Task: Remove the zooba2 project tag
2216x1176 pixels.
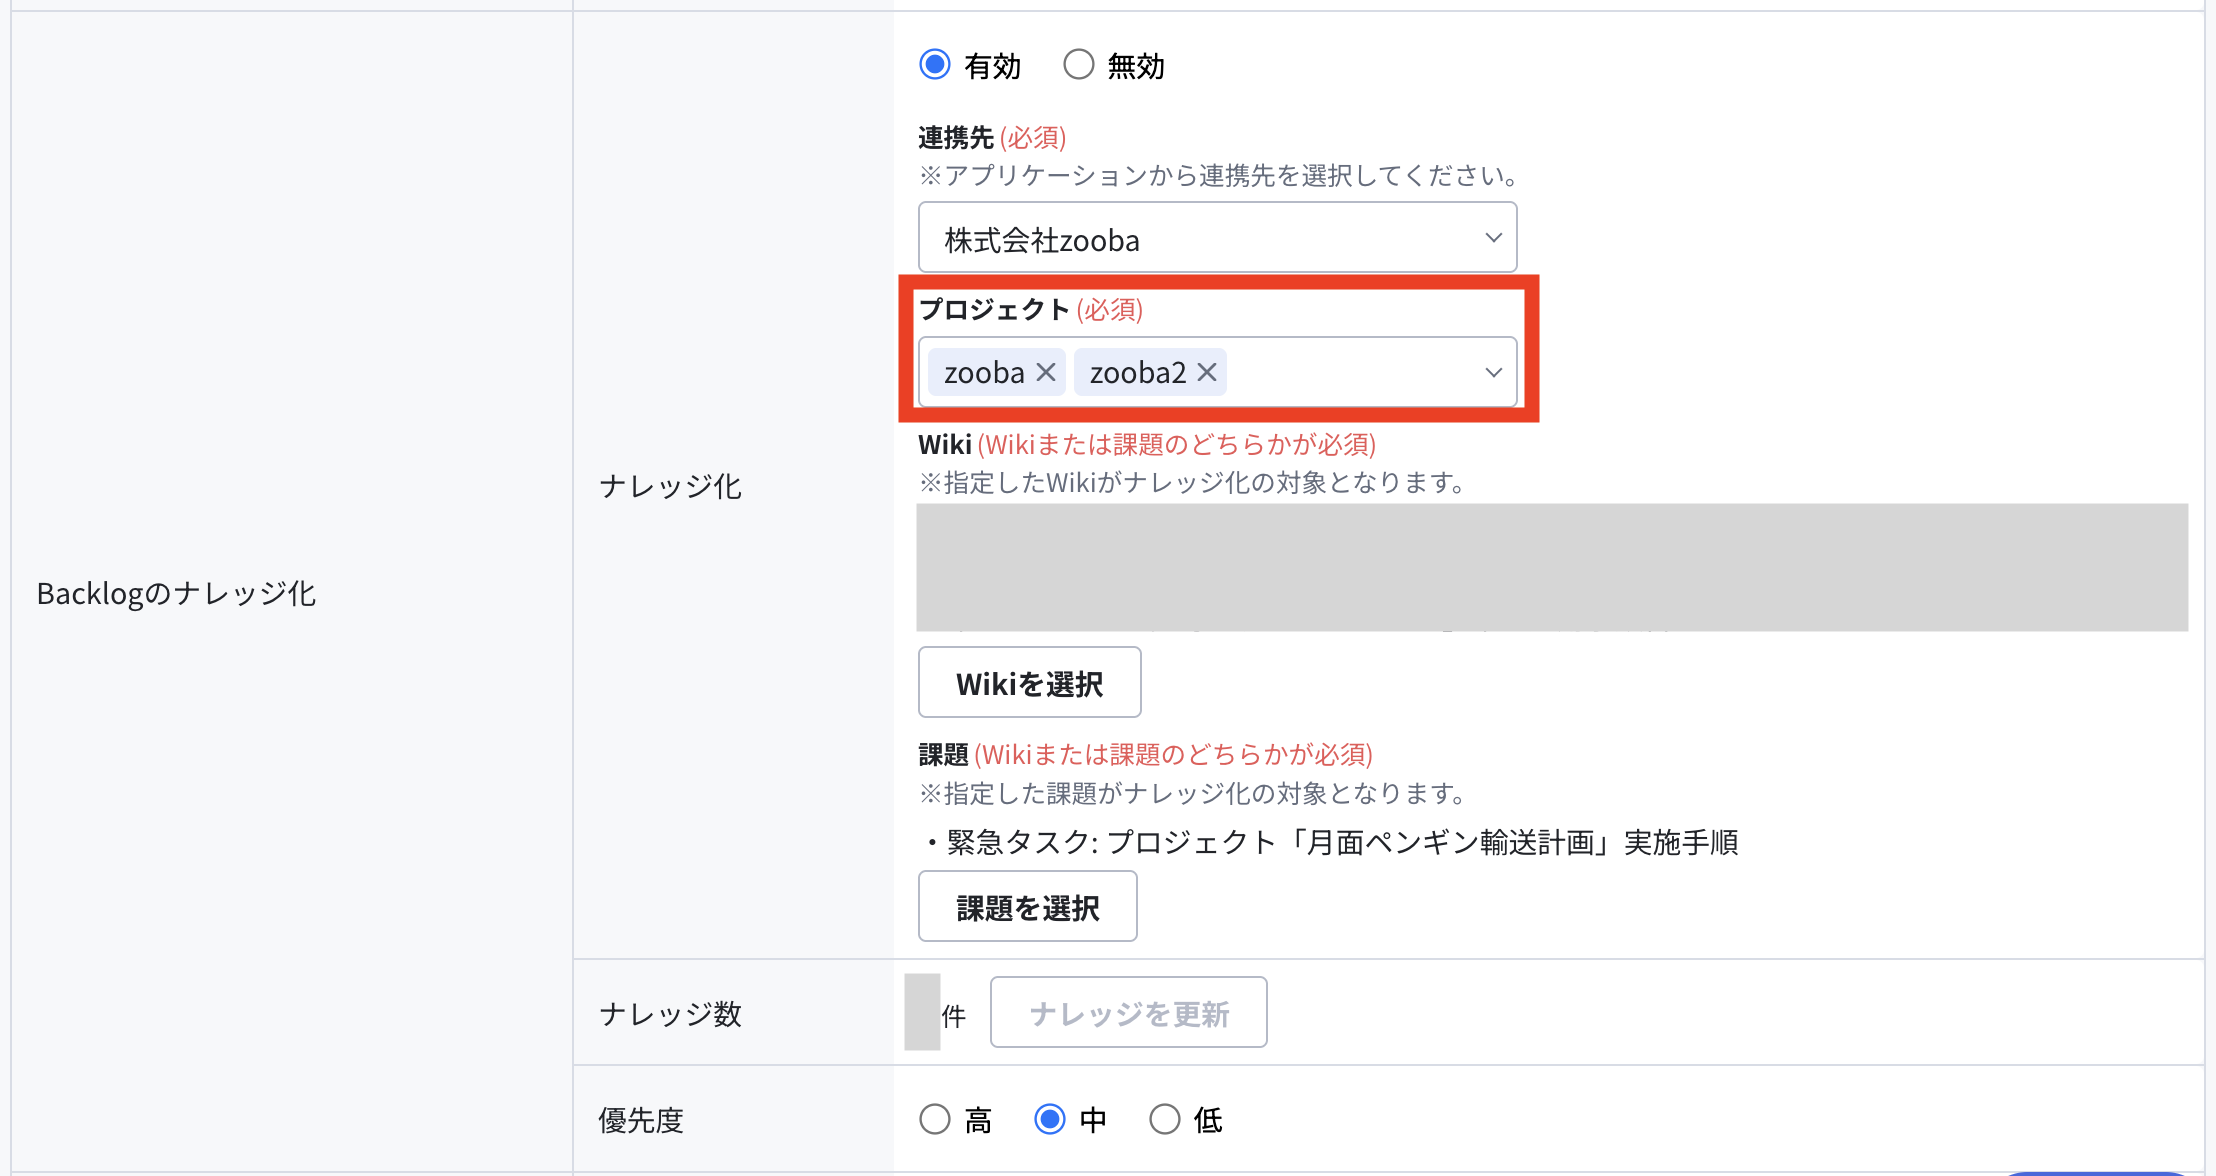Action: point(1207,372)
